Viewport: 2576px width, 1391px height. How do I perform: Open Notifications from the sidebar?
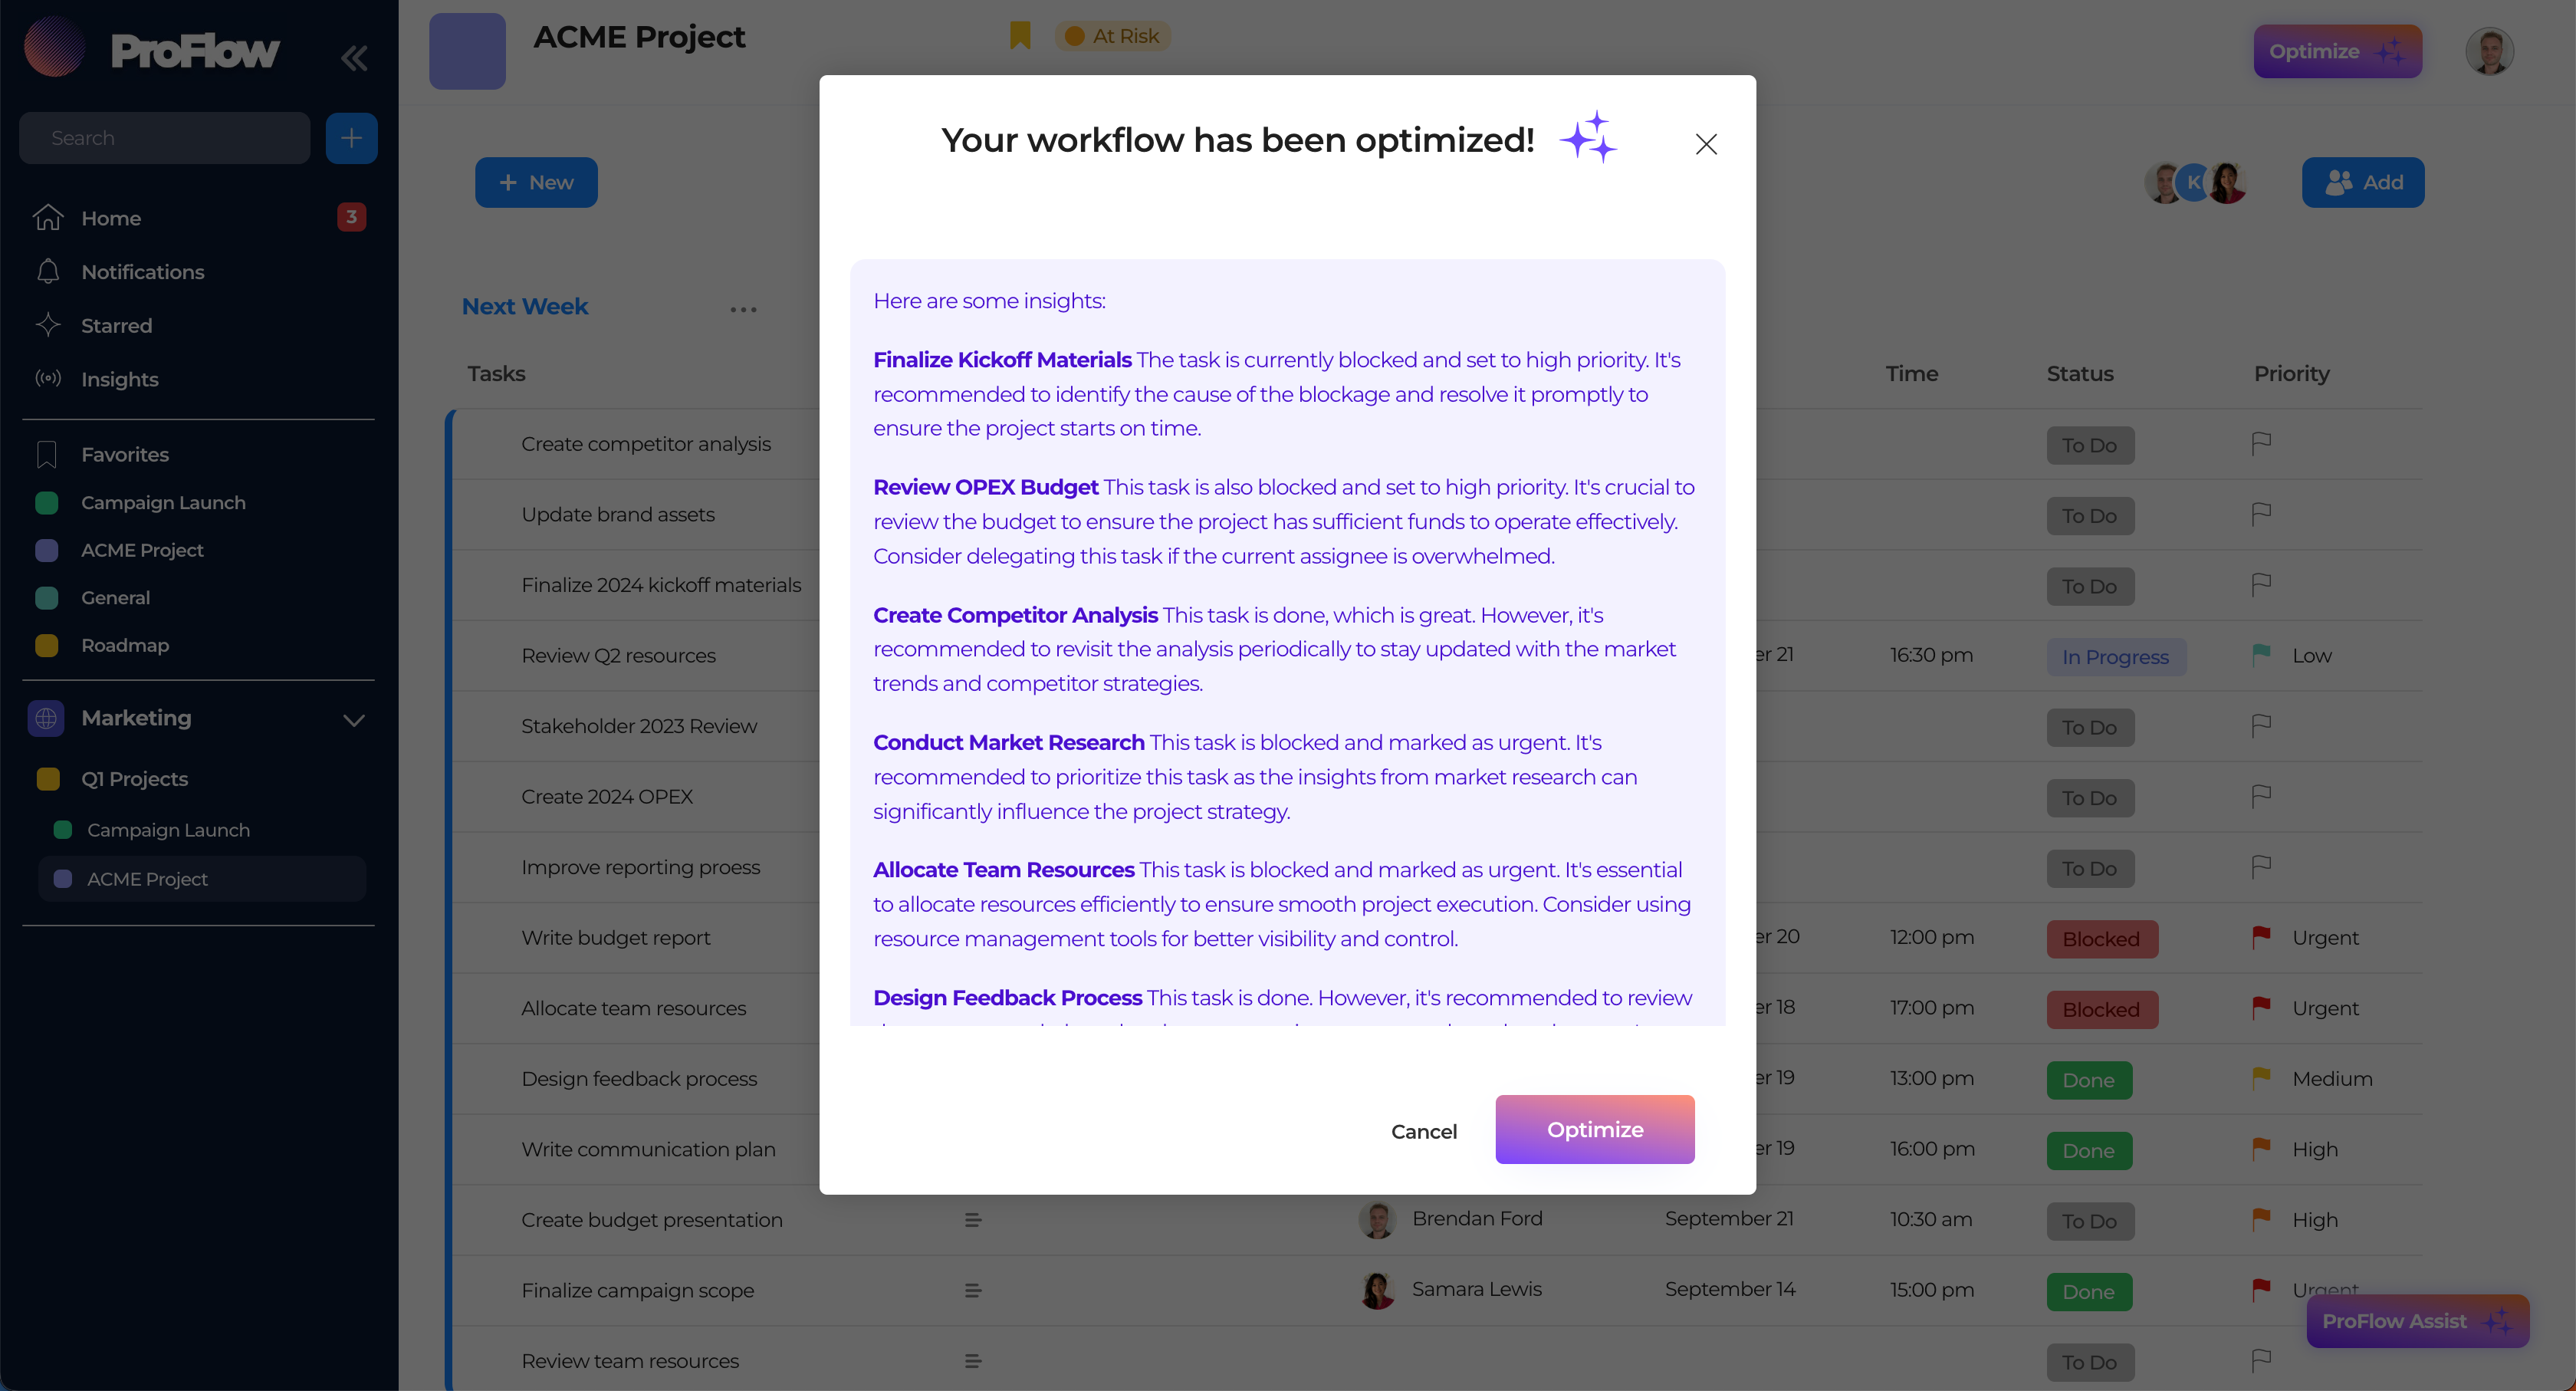142,272
